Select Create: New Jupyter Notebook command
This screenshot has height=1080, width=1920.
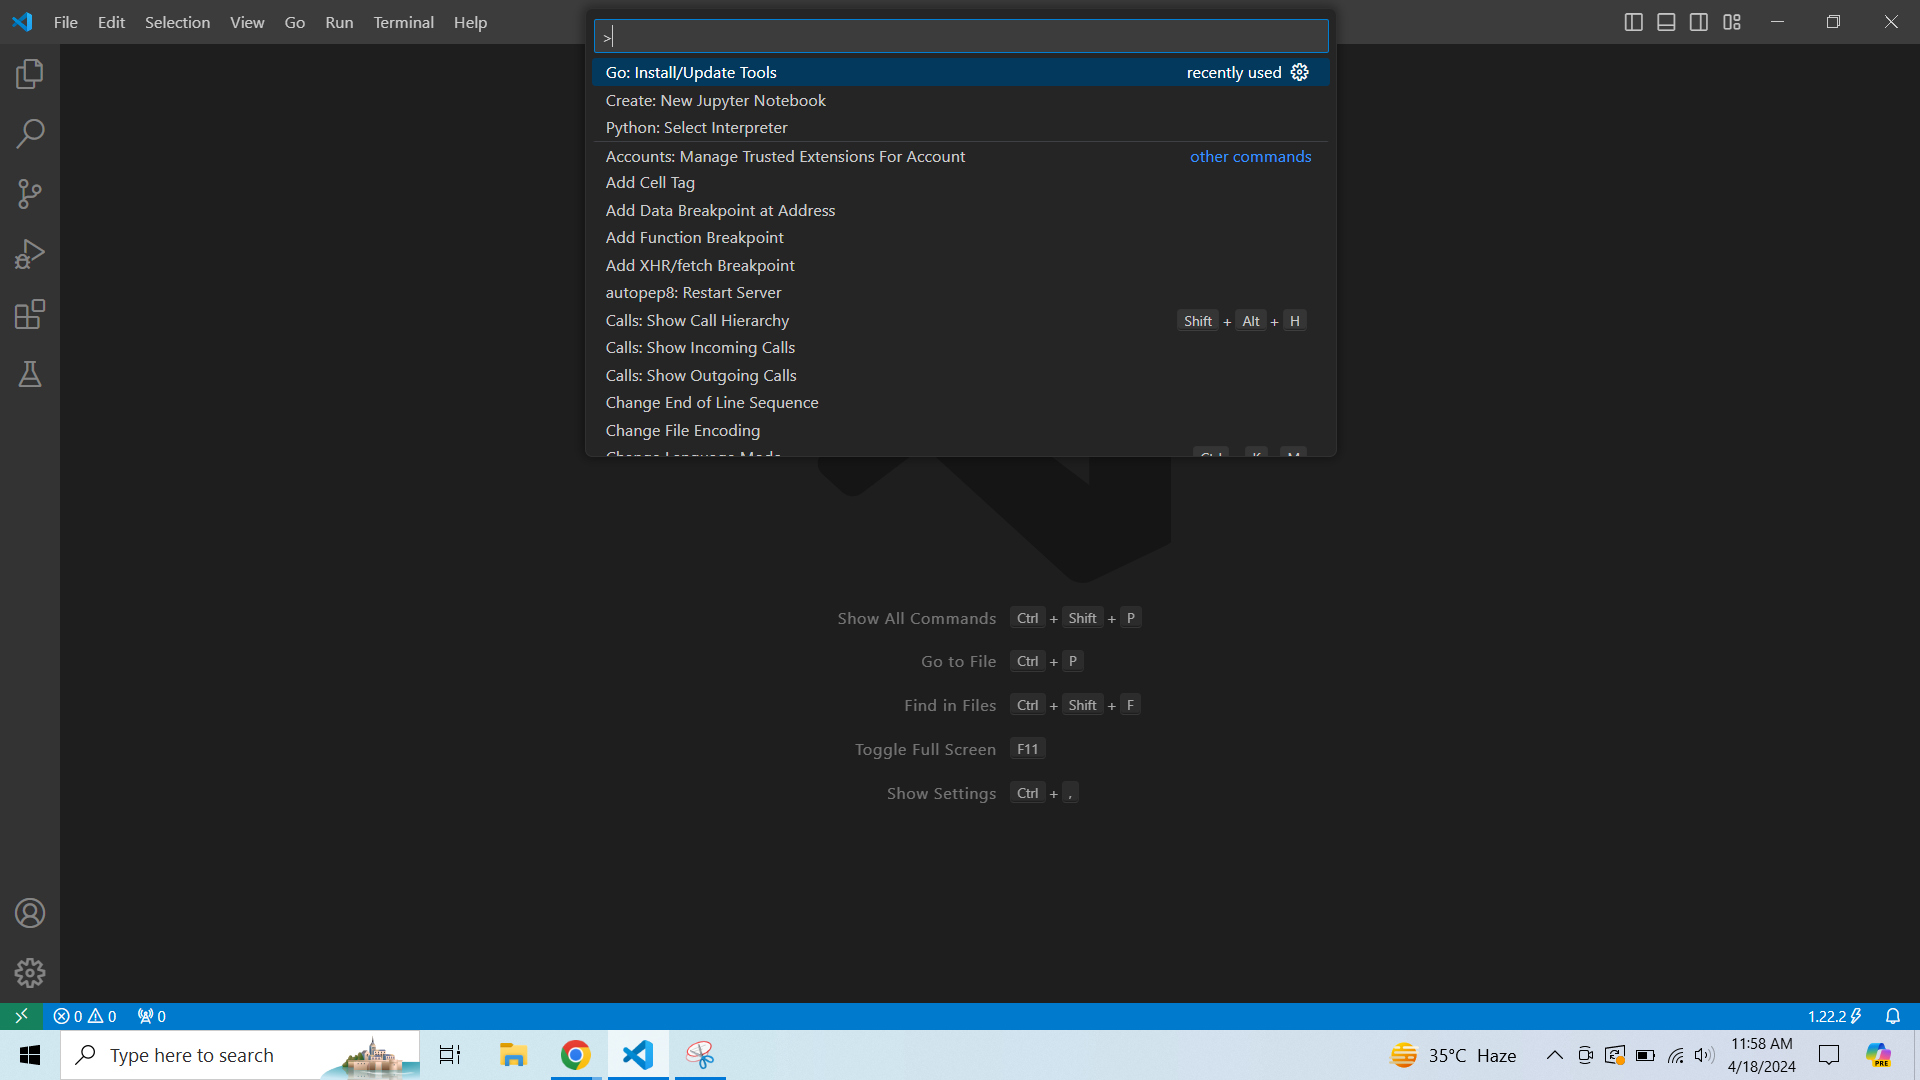click(960, 100)
